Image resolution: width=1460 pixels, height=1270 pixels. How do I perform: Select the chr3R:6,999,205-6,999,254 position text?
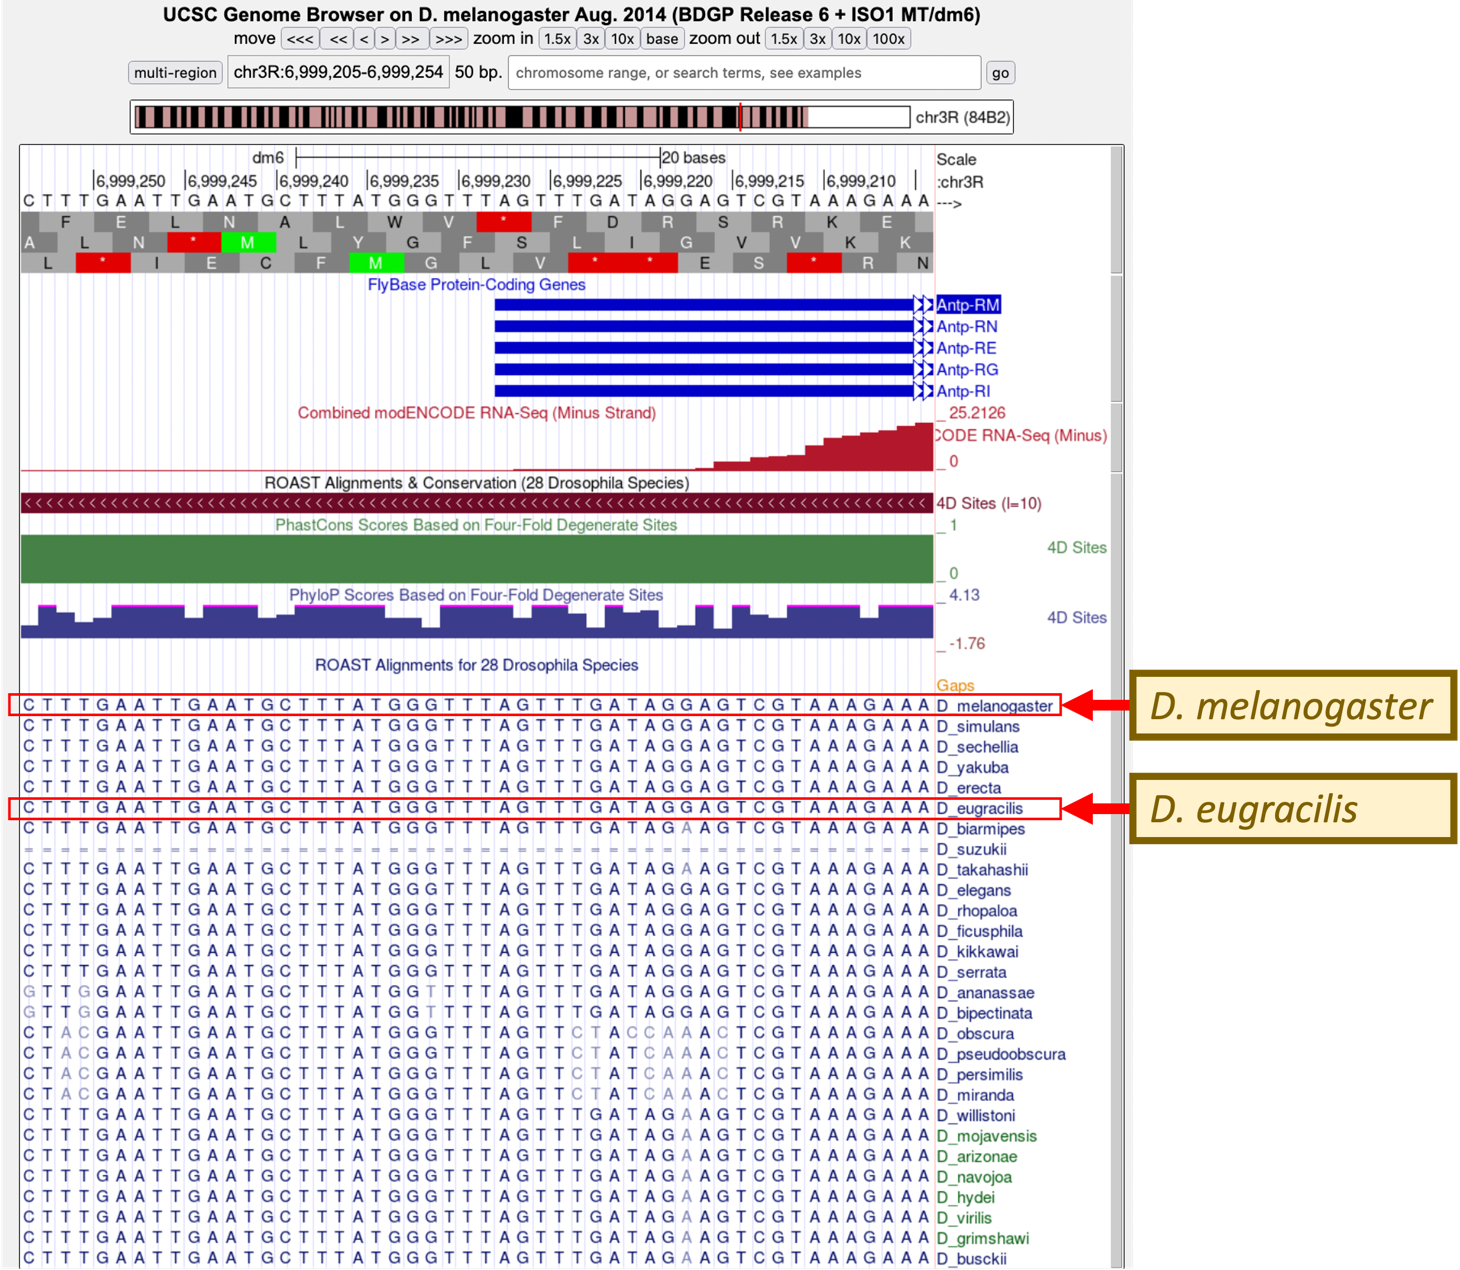click(x=338, y=72)
